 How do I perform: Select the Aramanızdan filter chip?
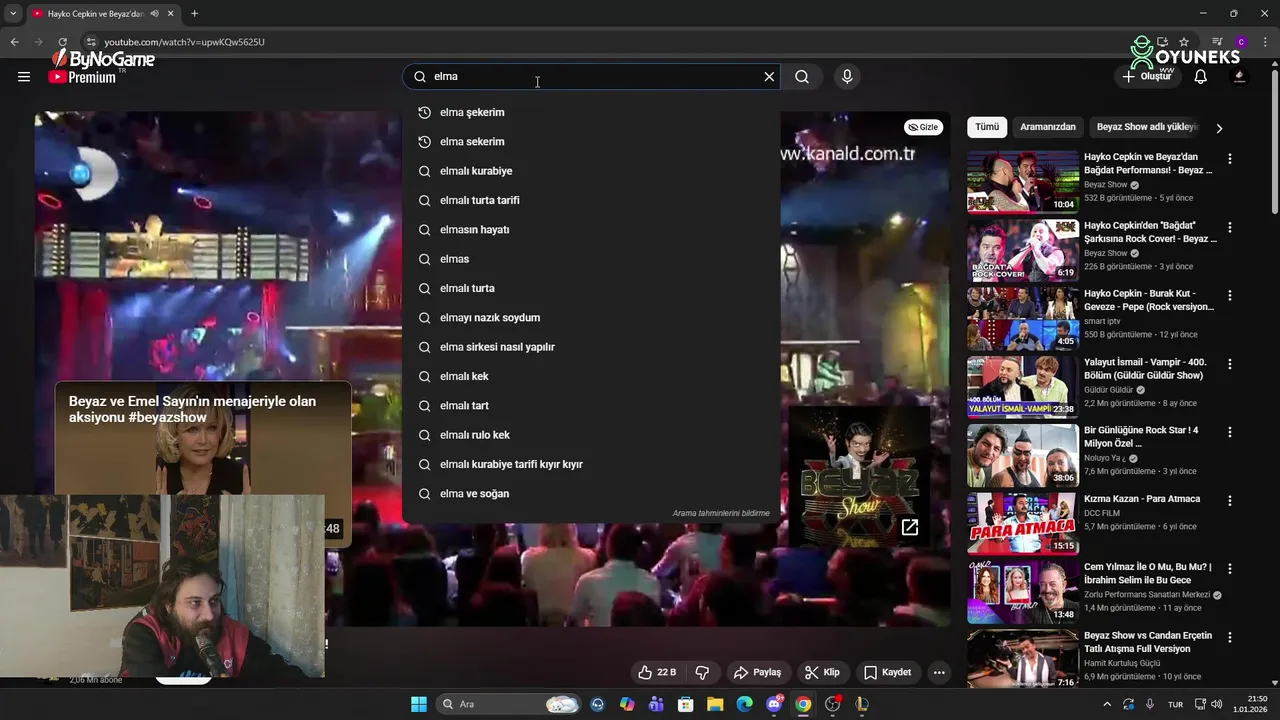tap(1048, 127)
